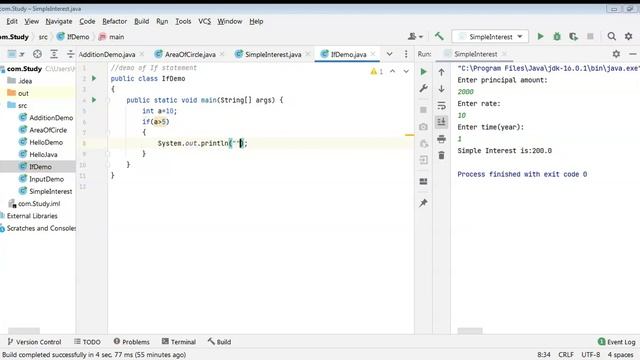Open IDE settings gear in top toolbar
Viewport: 640px width, 360px height.
629,36
